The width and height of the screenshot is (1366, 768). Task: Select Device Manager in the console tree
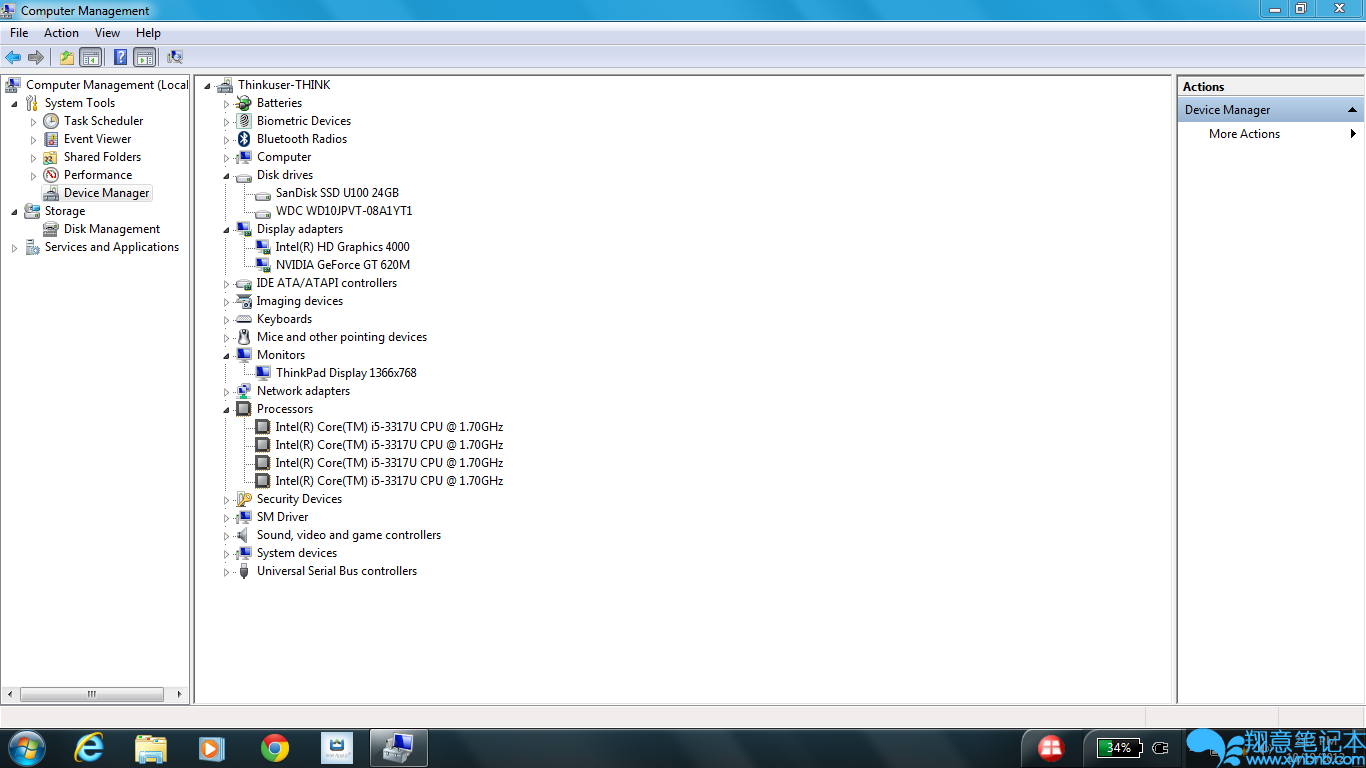tap(106, 193)
